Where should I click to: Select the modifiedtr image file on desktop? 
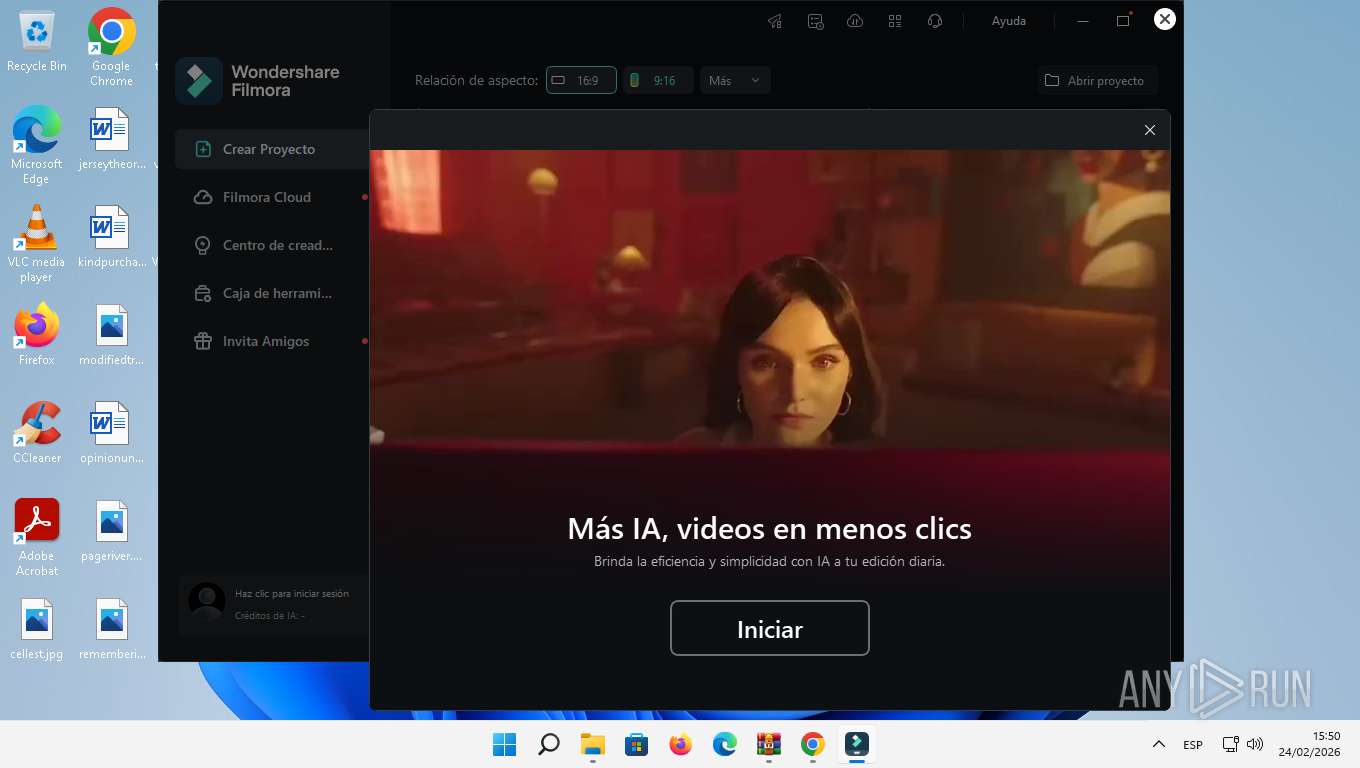111,334
